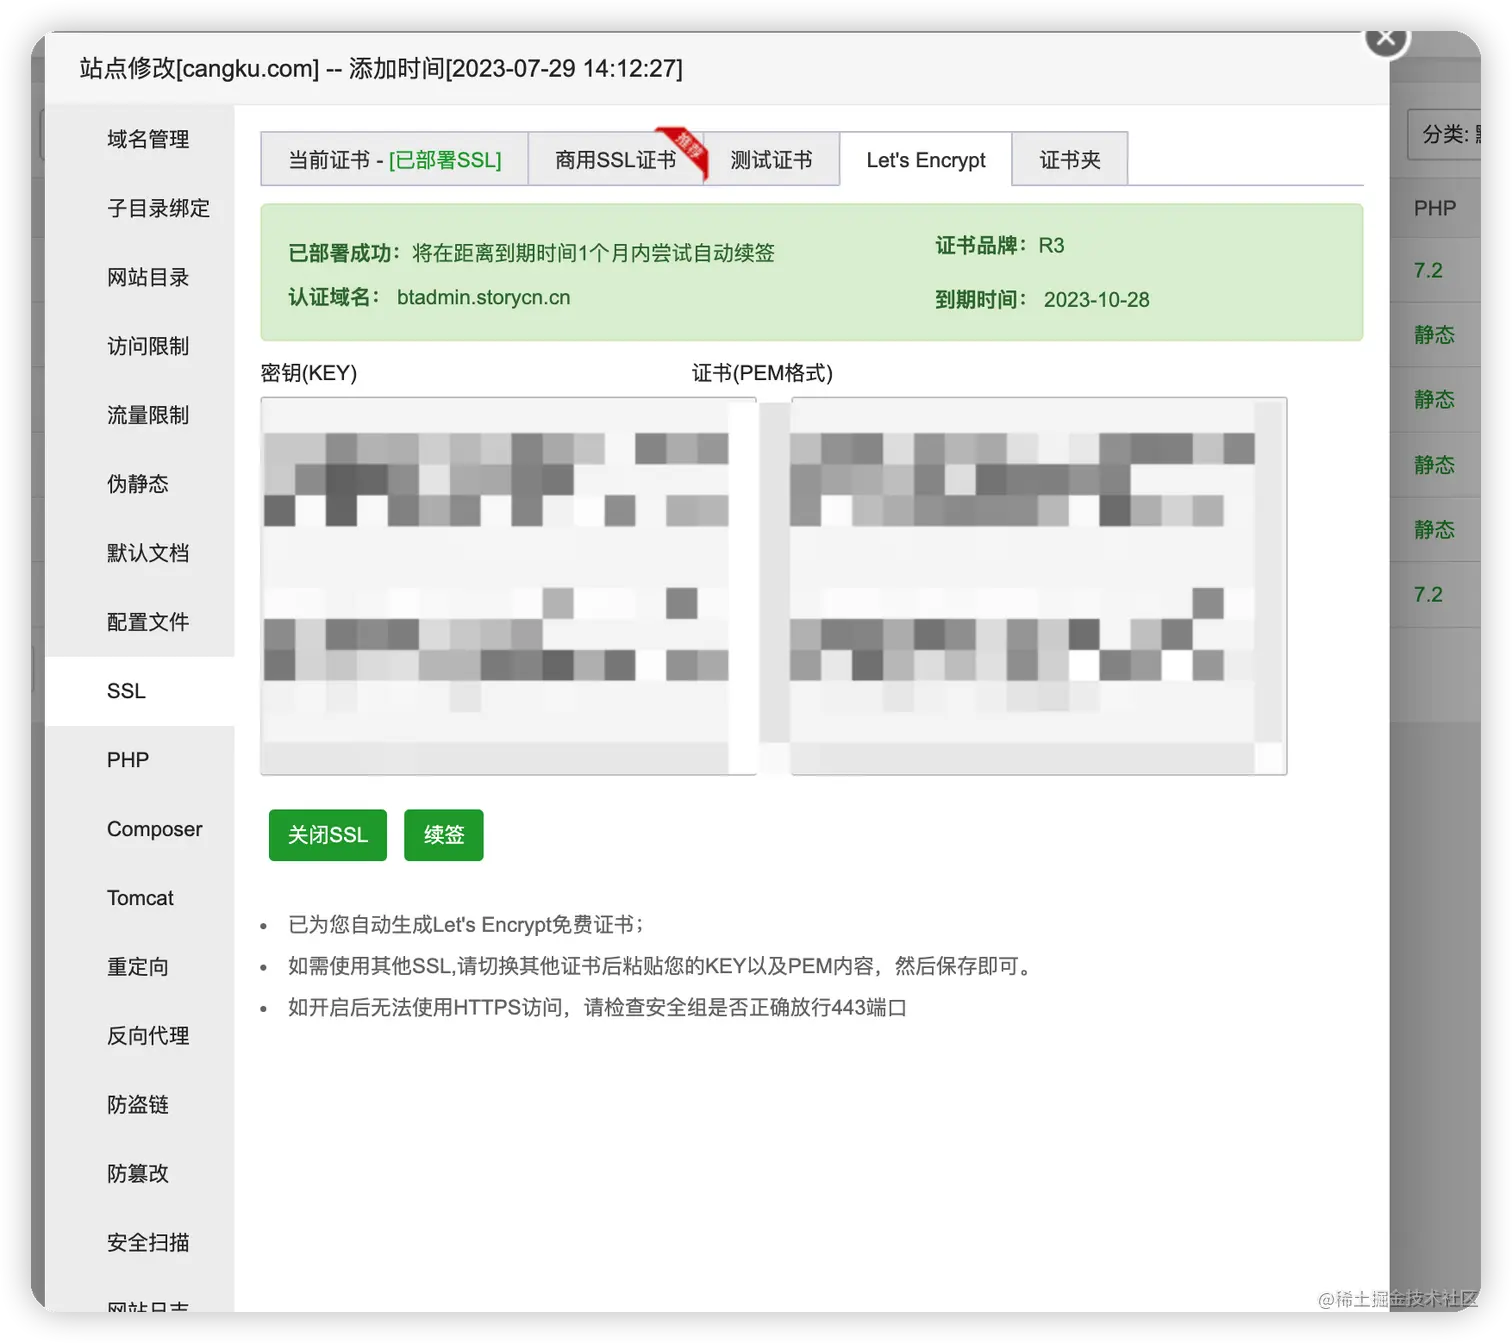Switch to 商用SSL证书 tab
1512x1343 pixels.
(x=616, y=160)
